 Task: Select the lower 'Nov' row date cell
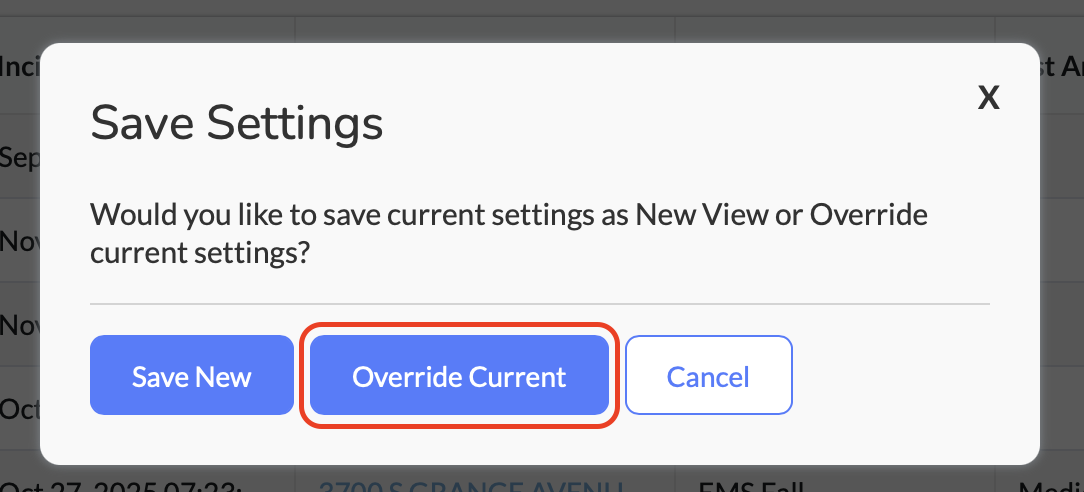point(19,325)
